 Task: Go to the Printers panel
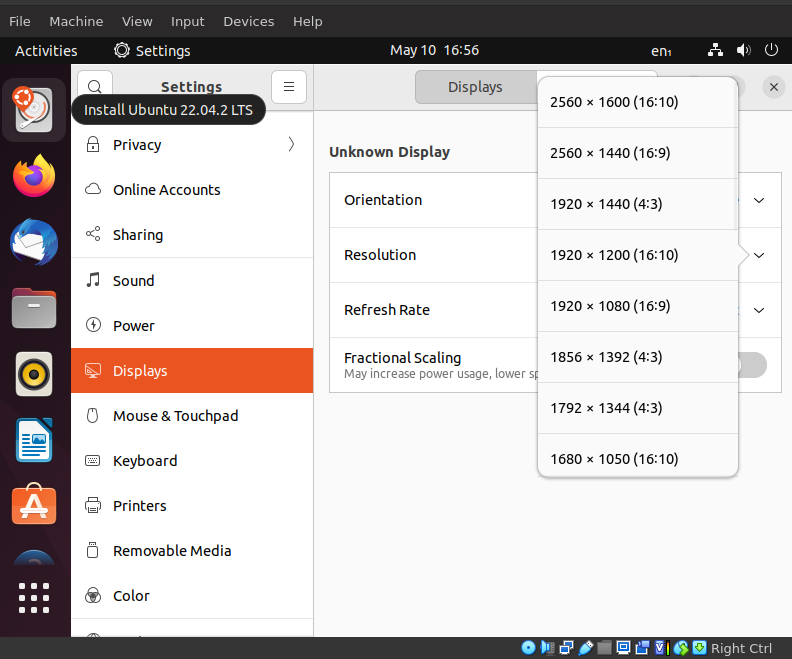[192, 505]
